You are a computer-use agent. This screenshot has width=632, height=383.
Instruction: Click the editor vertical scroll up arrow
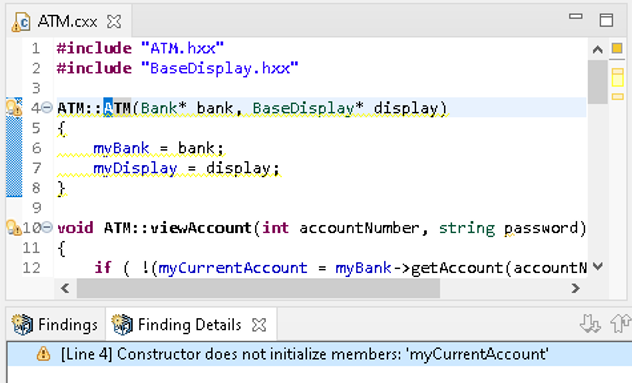[598, 50]
